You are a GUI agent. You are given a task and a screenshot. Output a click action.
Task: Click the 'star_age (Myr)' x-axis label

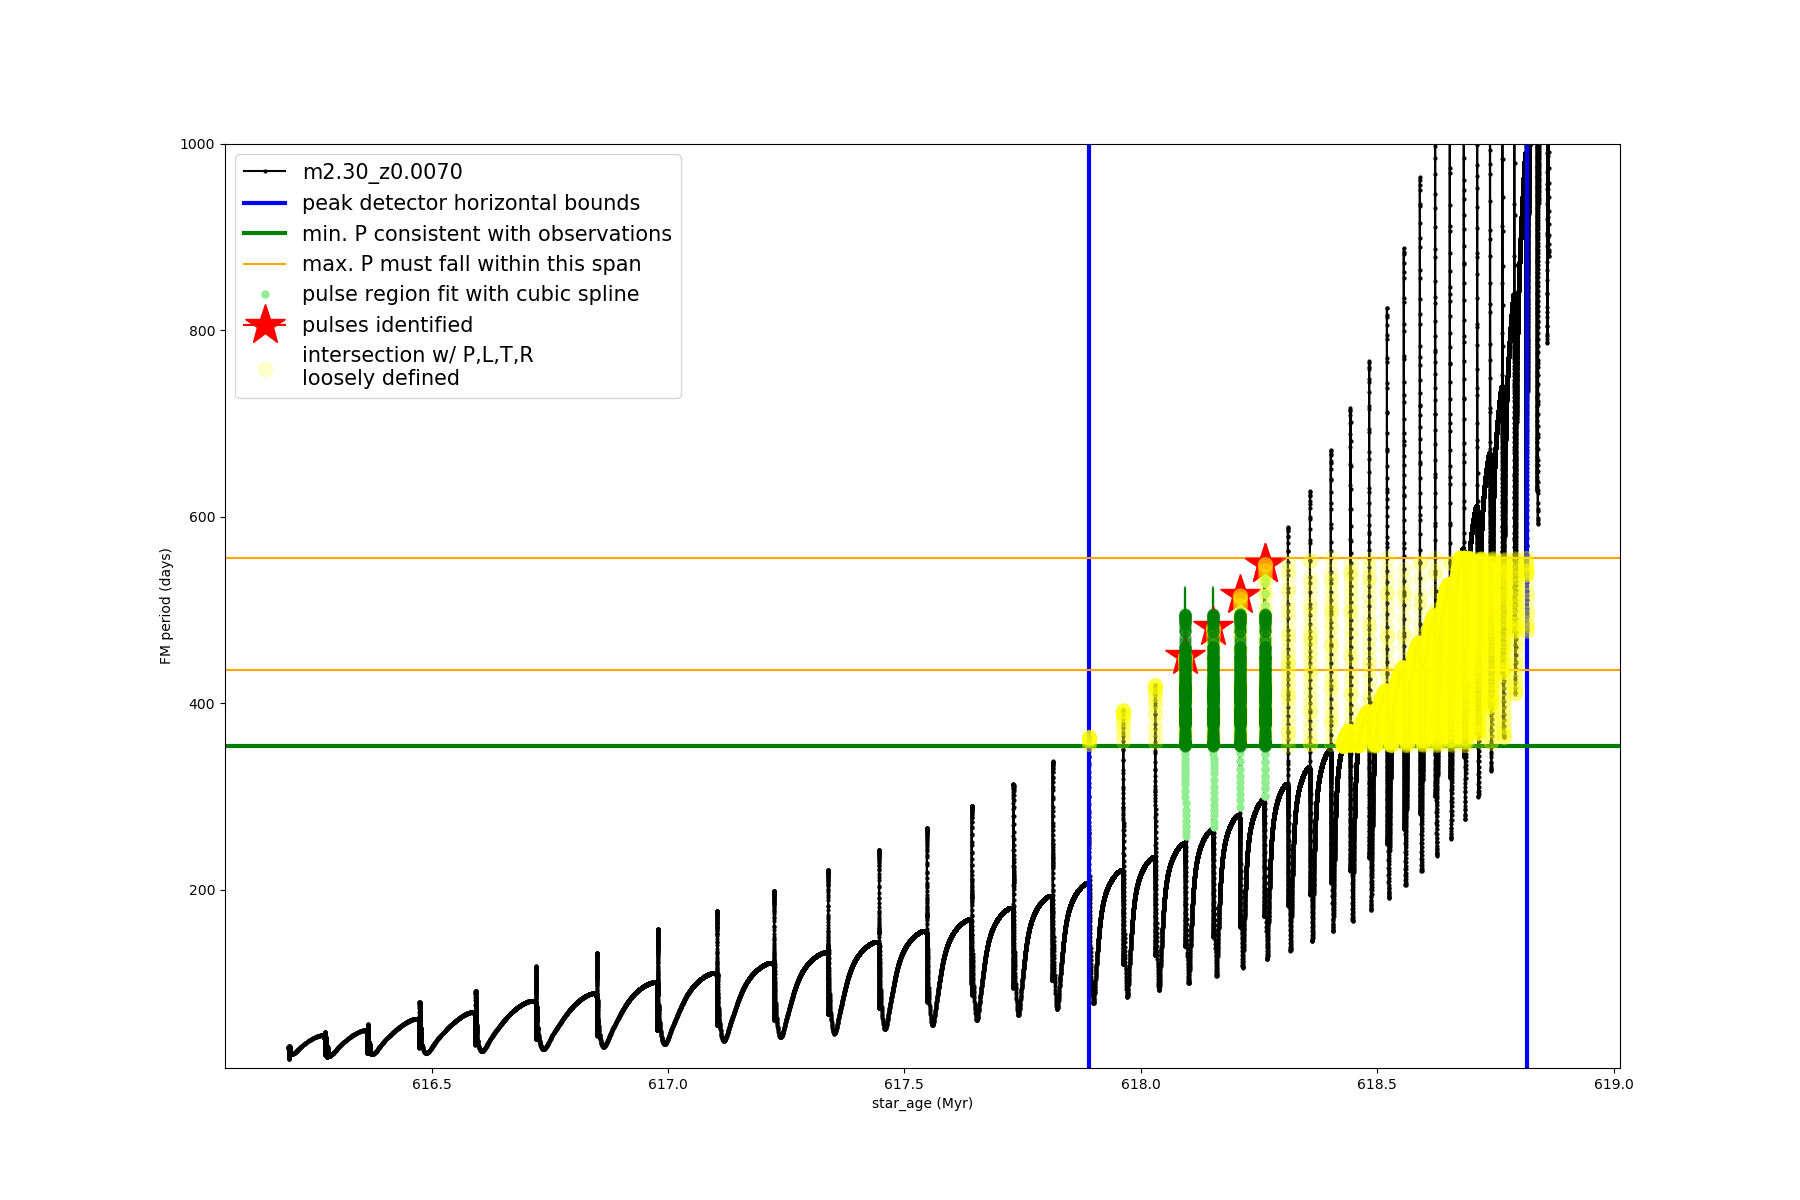(922, 1103)
